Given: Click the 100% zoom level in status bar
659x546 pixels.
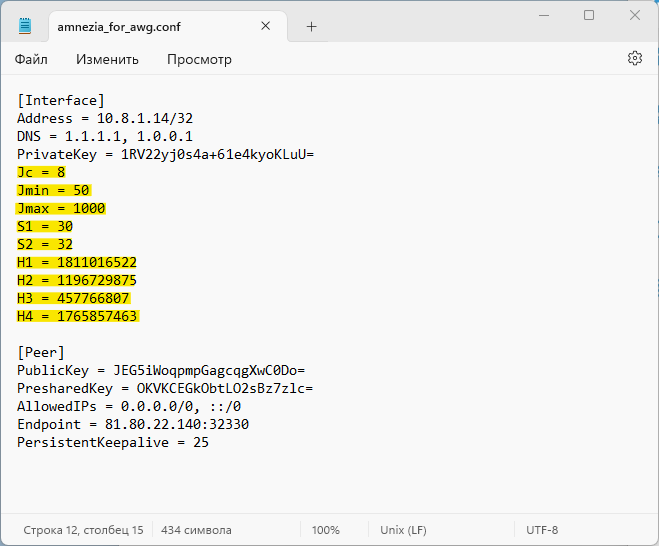Looking at the screenshot, I should 325,530.
